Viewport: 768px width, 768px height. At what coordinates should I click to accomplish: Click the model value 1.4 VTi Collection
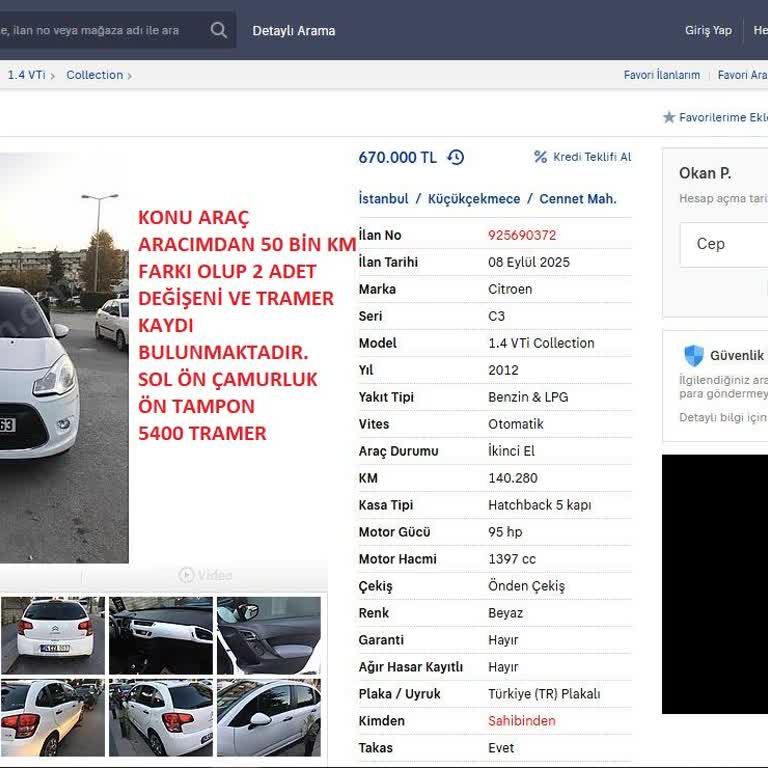coord(541,343)
